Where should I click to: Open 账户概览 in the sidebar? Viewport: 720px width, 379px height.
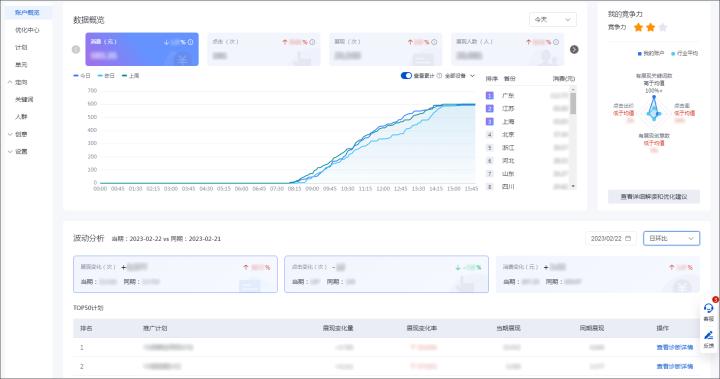coord(27,12)
